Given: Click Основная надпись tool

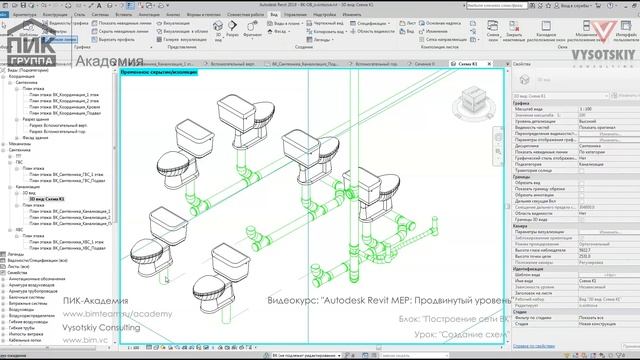Looking at the screenshot, I should (440, 23).
